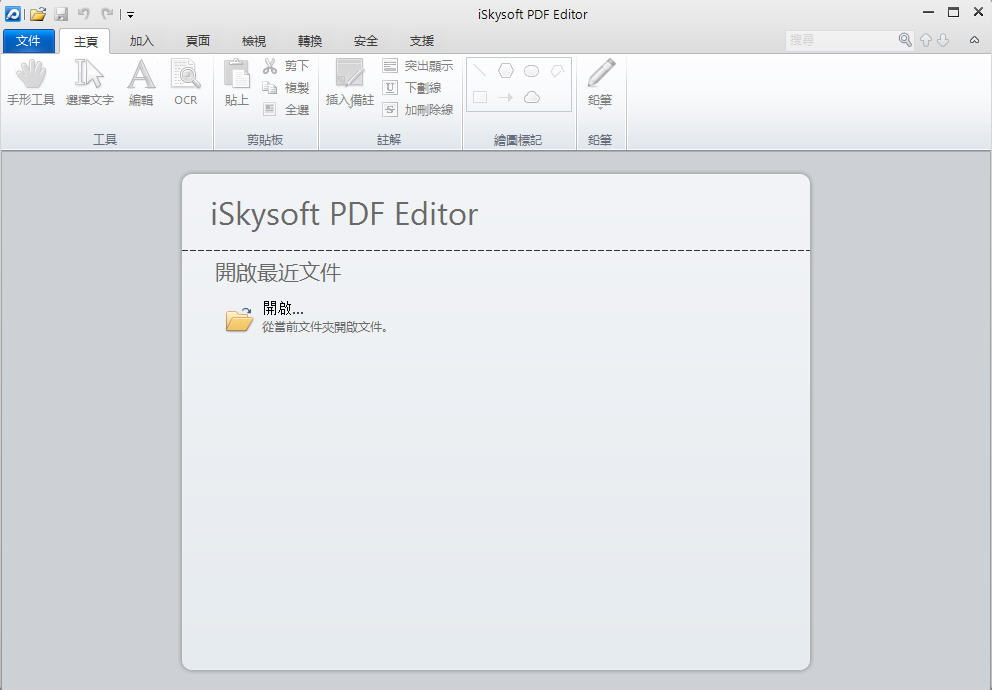Go to next search result down arrow

click(x=943, y=40)
